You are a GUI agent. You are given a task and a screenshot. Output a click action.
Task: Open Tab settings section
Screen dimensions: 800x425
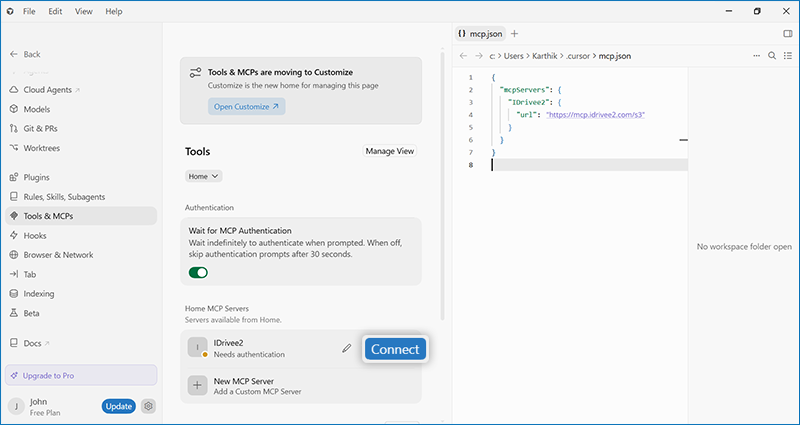[81, 274]
